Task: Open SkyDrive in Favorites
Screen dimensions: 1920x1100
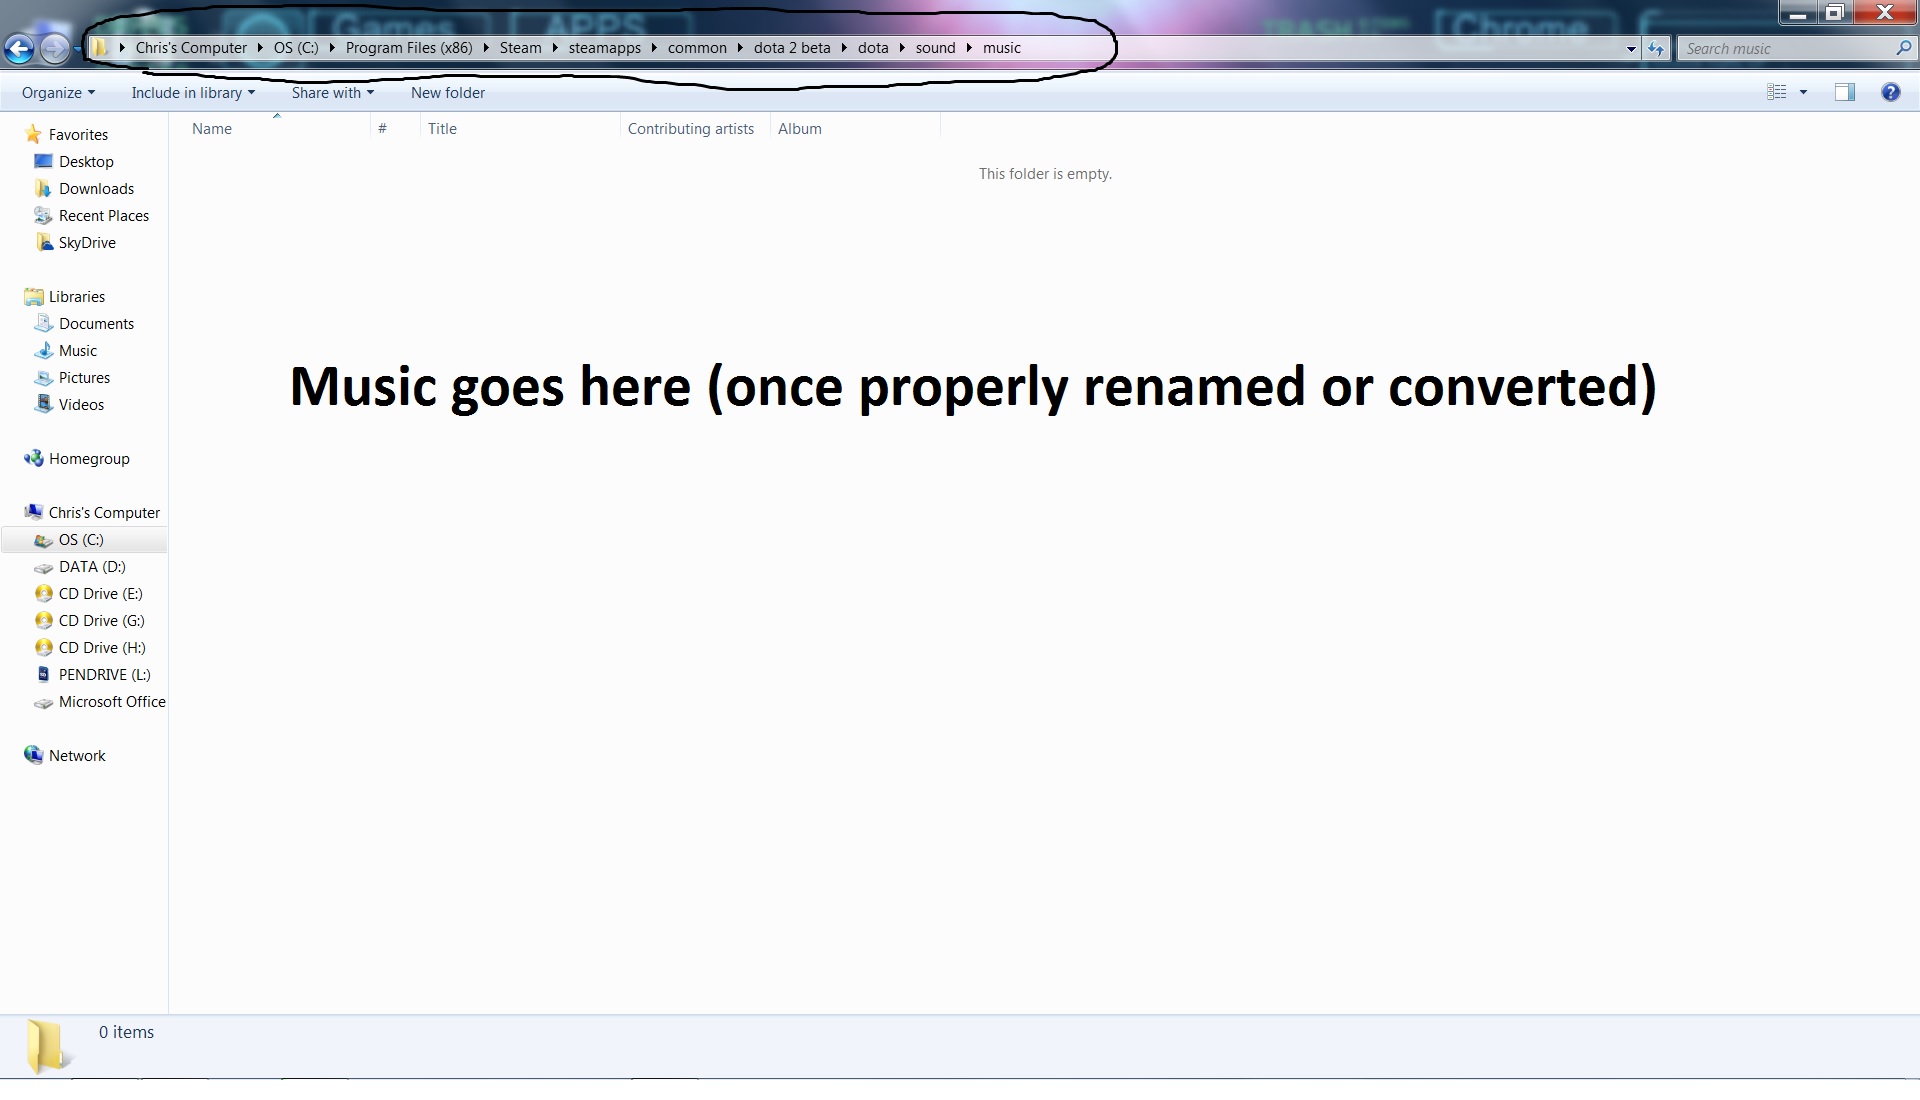Action: click(87, 243)
